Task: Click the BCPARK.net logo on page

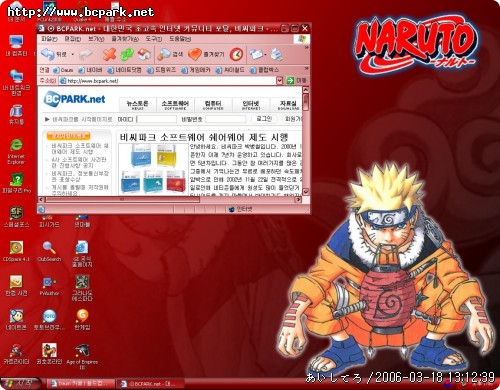Action: [x=74, y=99]
